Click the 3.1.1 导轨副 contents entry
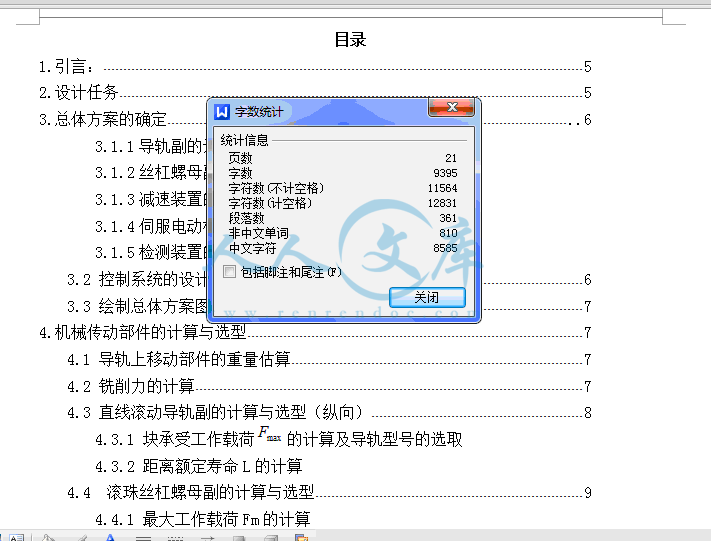 click(151, 146)
